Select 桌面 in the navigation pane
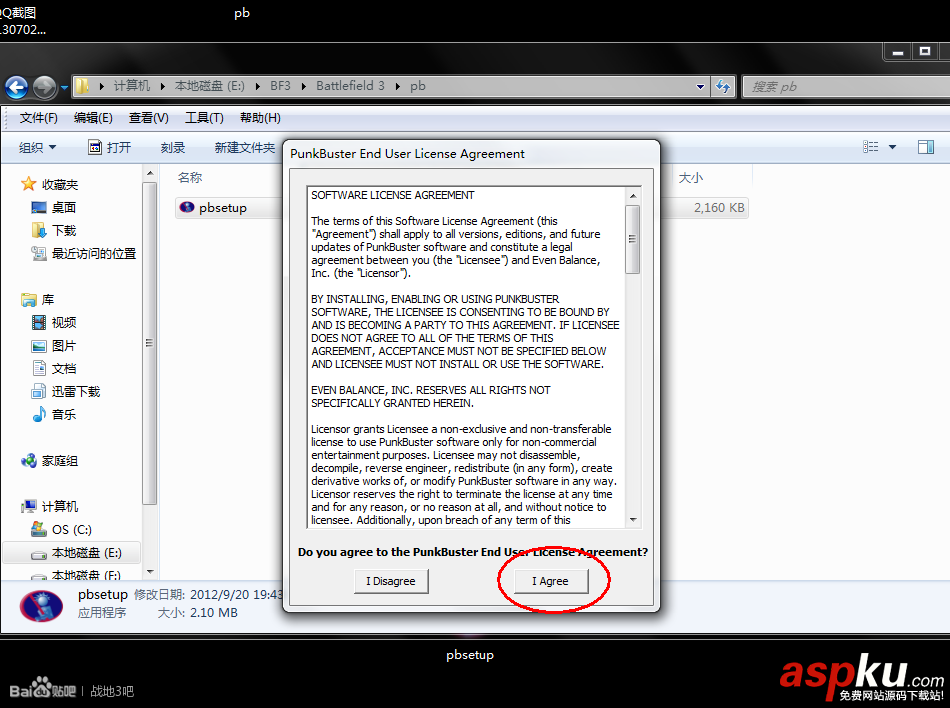Viewport: 950px width, 708px height. 64,208
